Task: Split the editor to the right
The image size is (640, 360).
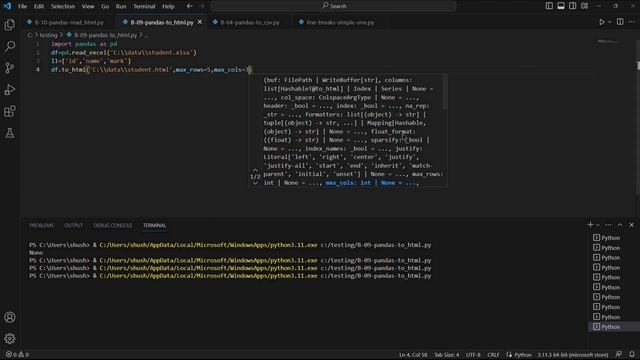Action: click(x=620, y=22)
